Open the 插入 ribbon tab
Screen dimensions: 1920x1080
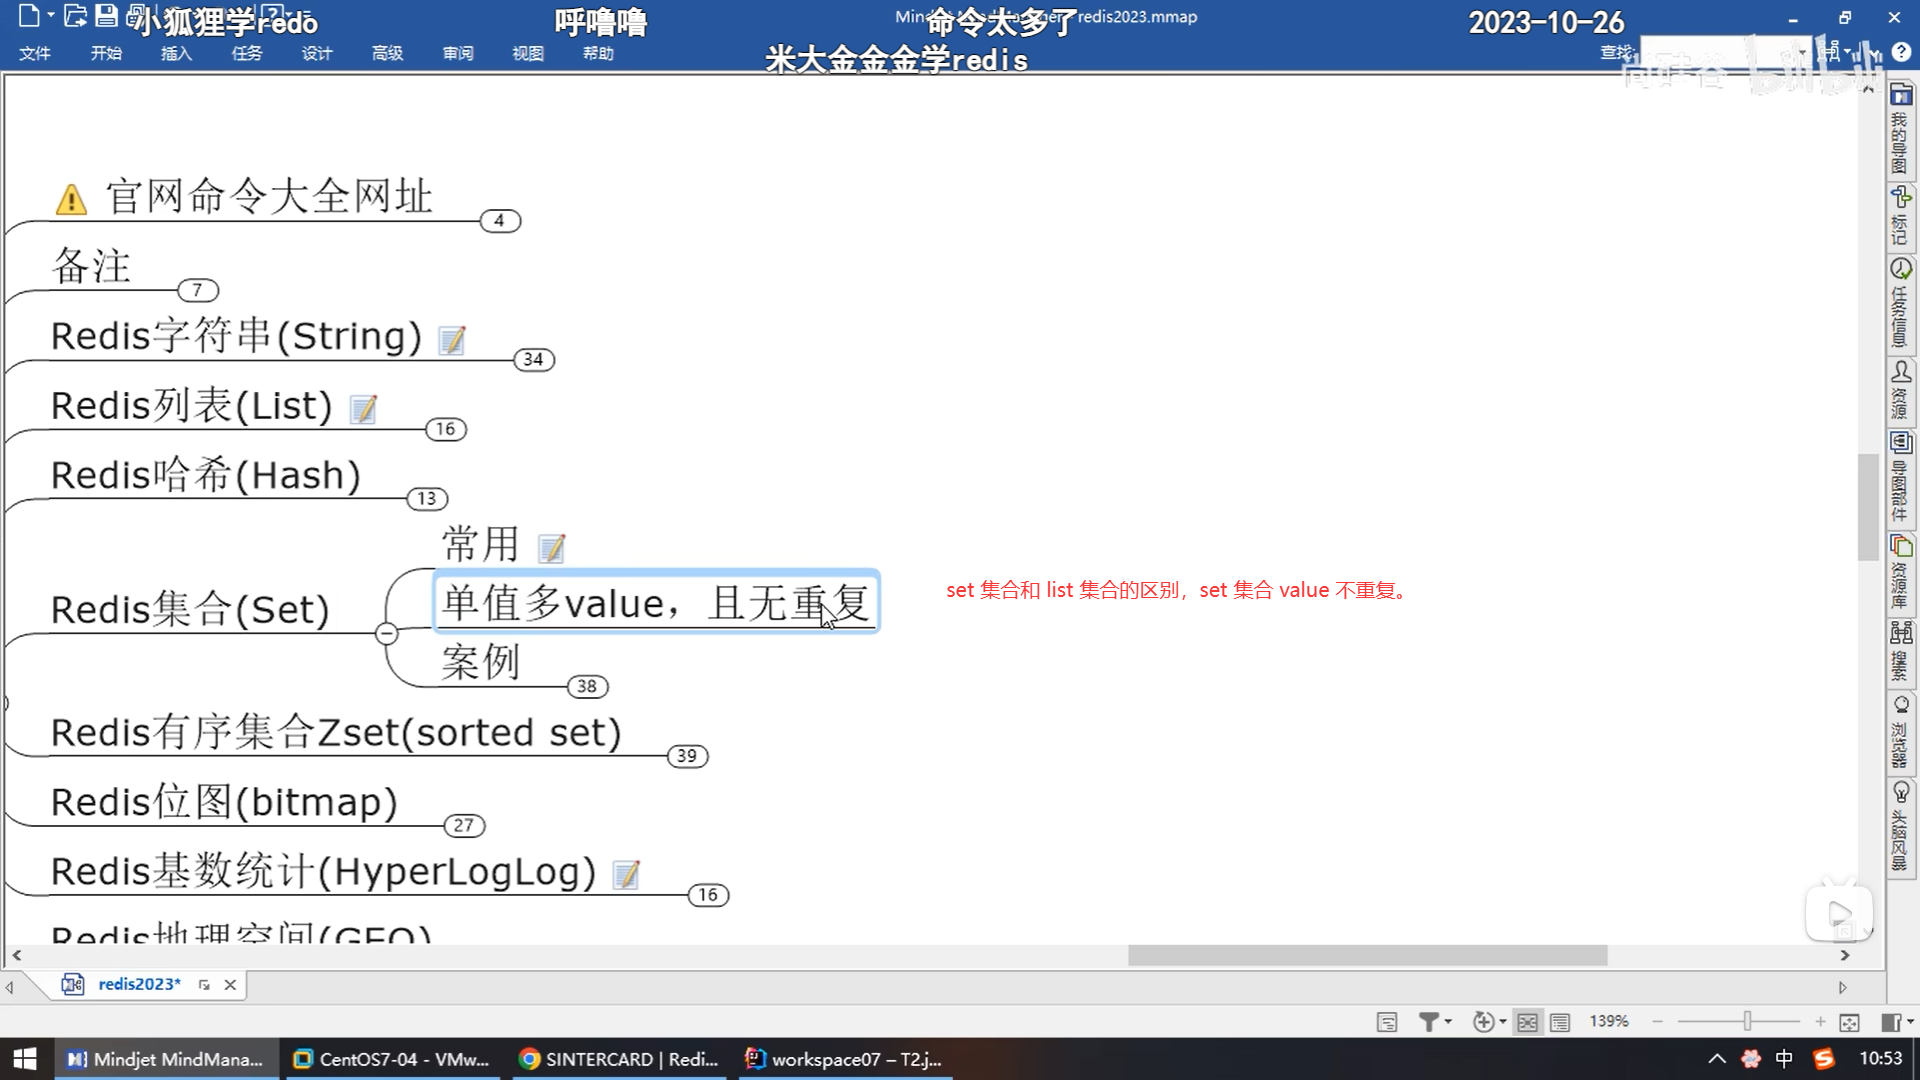pyautogui.click(x=176, y=53)
